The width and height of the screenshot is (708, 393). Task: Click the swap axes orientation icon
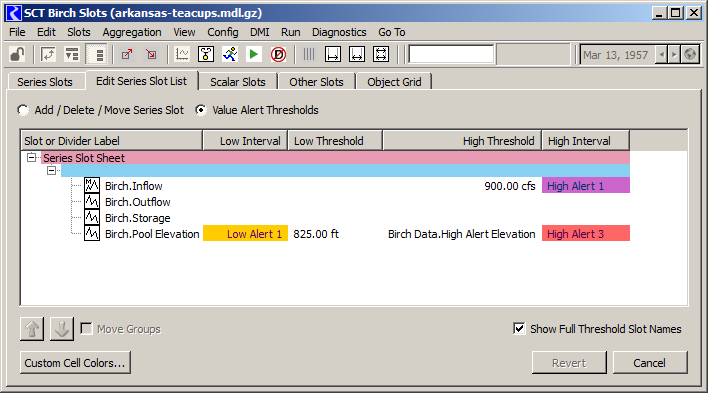tap(48, 55)
